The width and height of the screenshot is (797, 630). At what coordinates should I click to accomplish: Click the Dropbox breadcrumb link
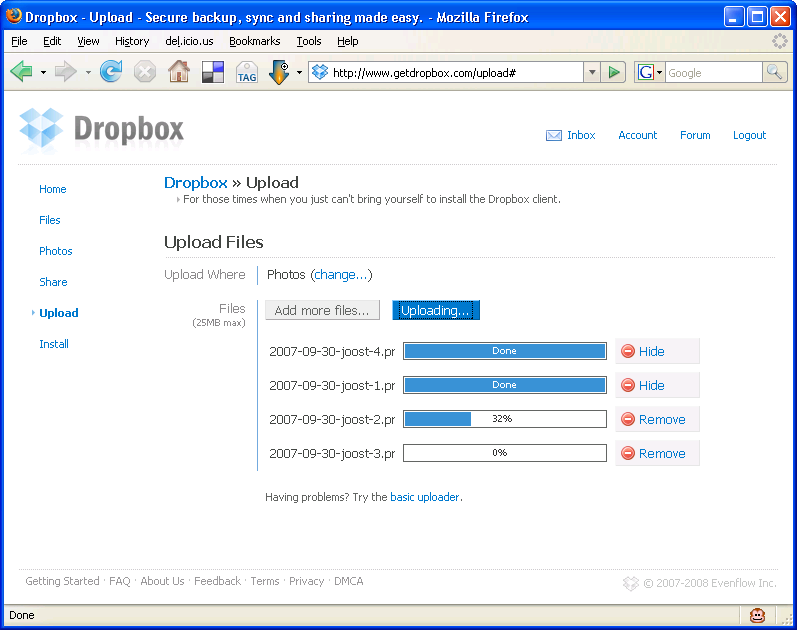pyautogui.click(x=196, y=183)
